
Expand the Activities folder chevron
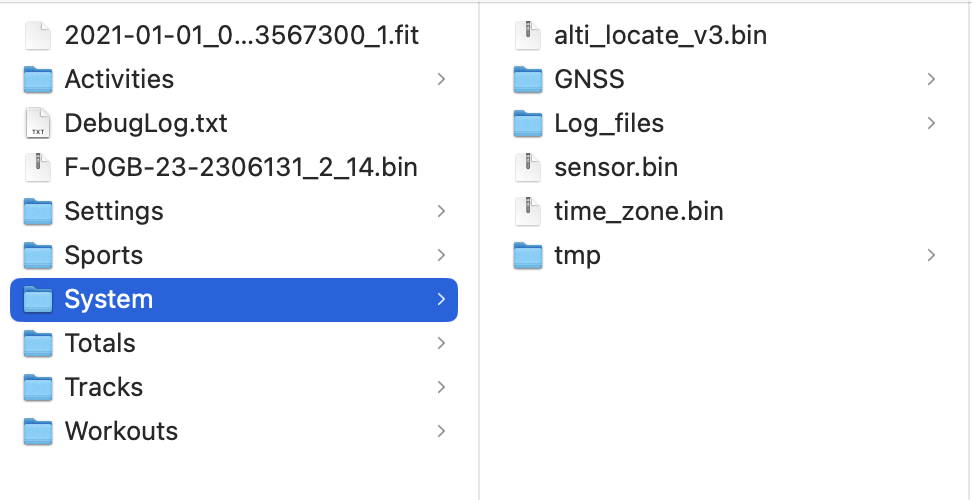click(x=441, y=79)
